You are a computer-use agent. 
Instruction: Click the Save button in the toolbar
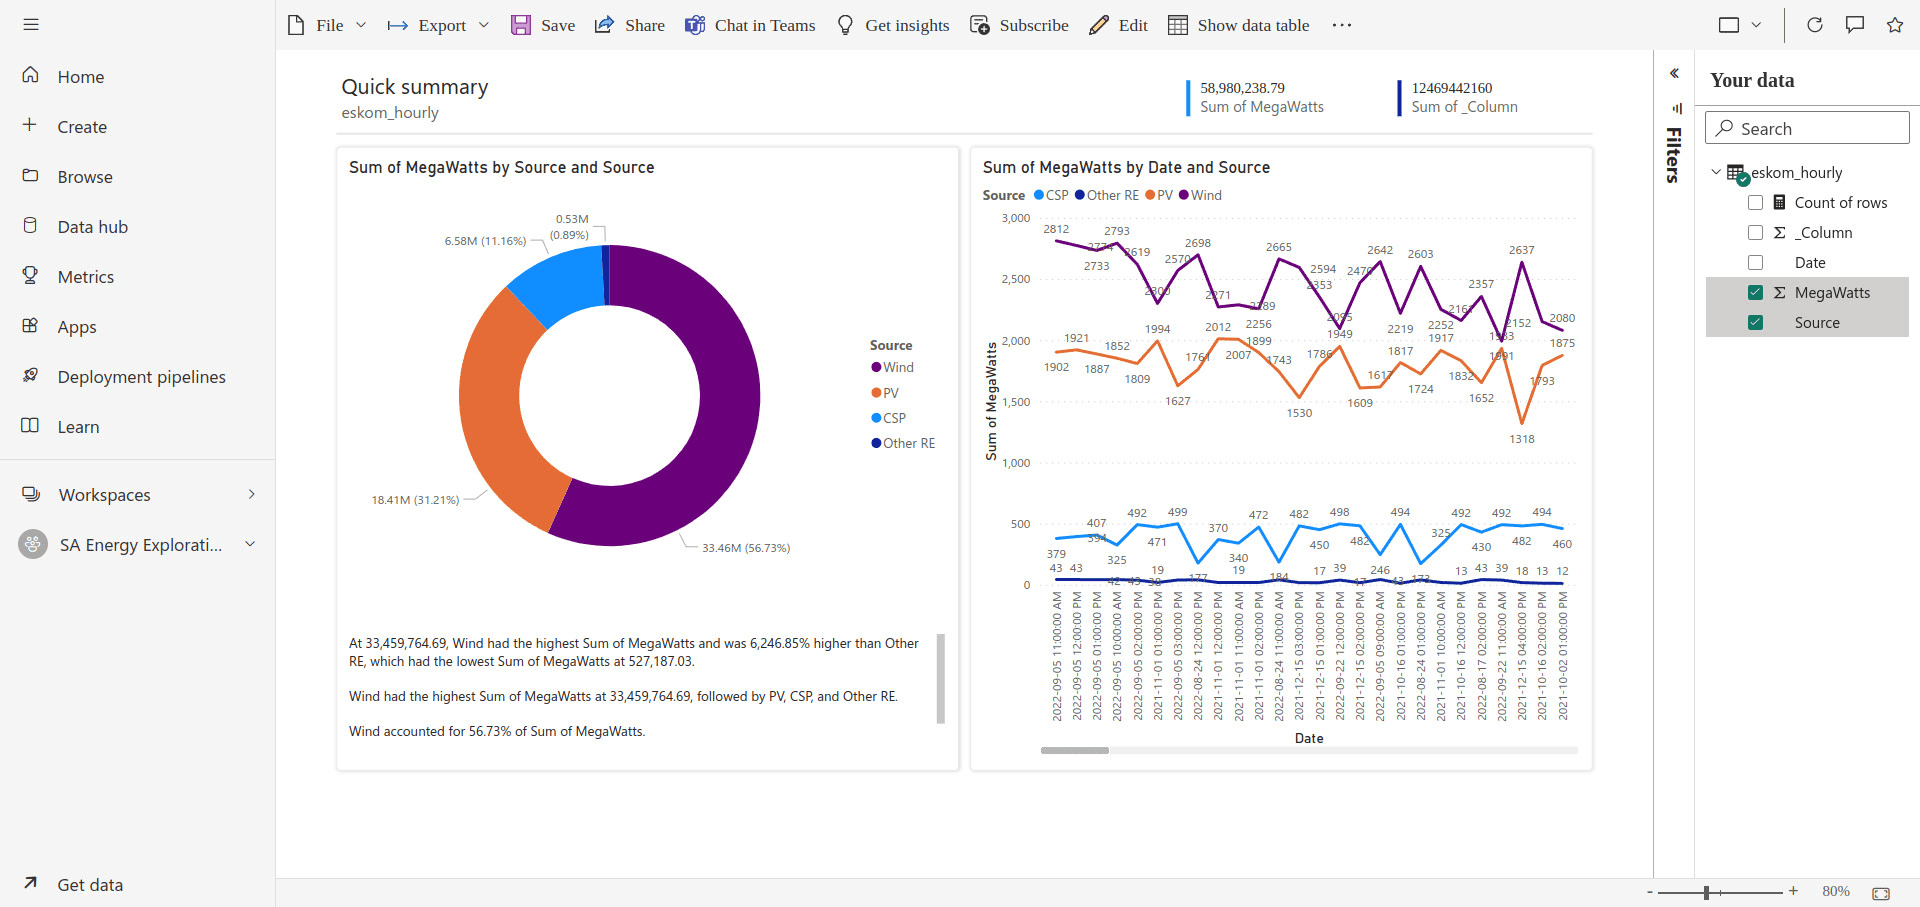(543, 25)
